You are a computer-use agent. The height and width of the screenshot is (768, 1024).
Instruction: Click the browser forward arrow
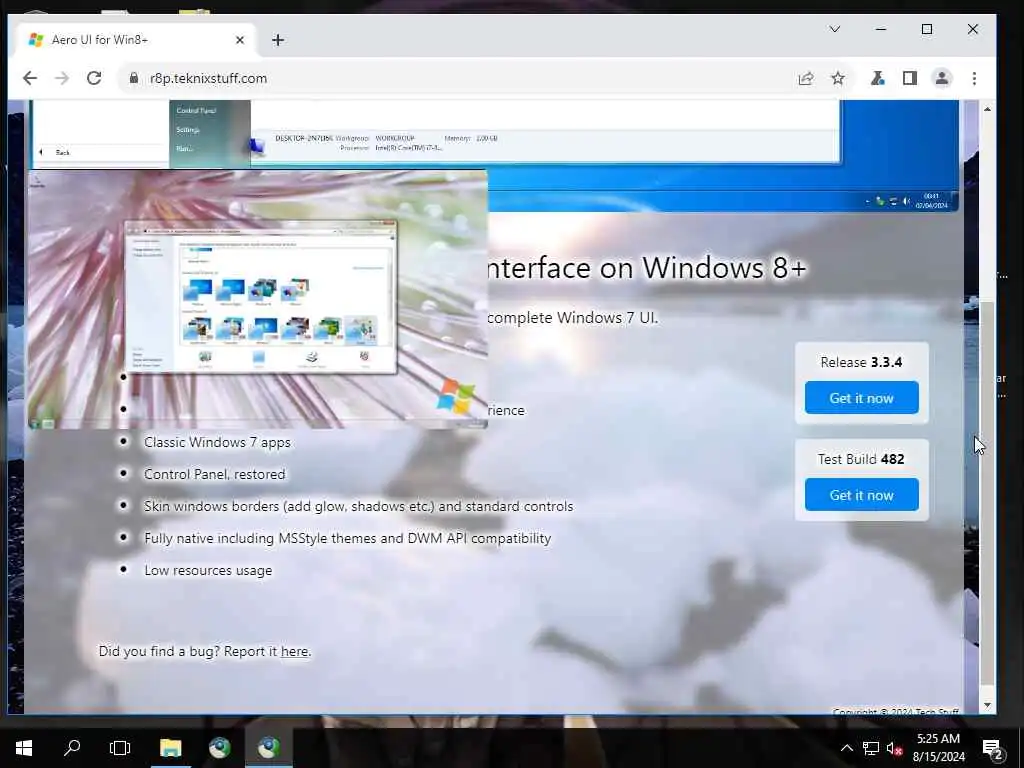coord(62,78)
